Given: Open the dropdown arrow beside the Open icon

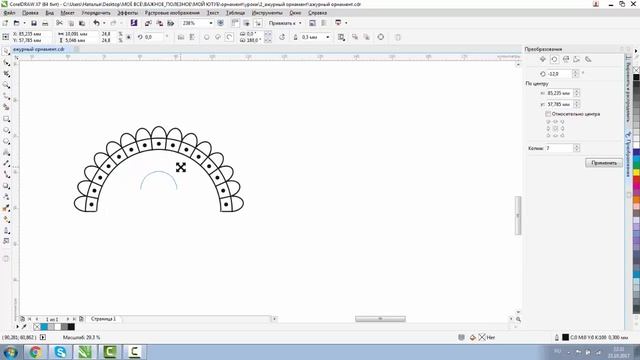Looking at the screenshot, I should click(24, 23).
